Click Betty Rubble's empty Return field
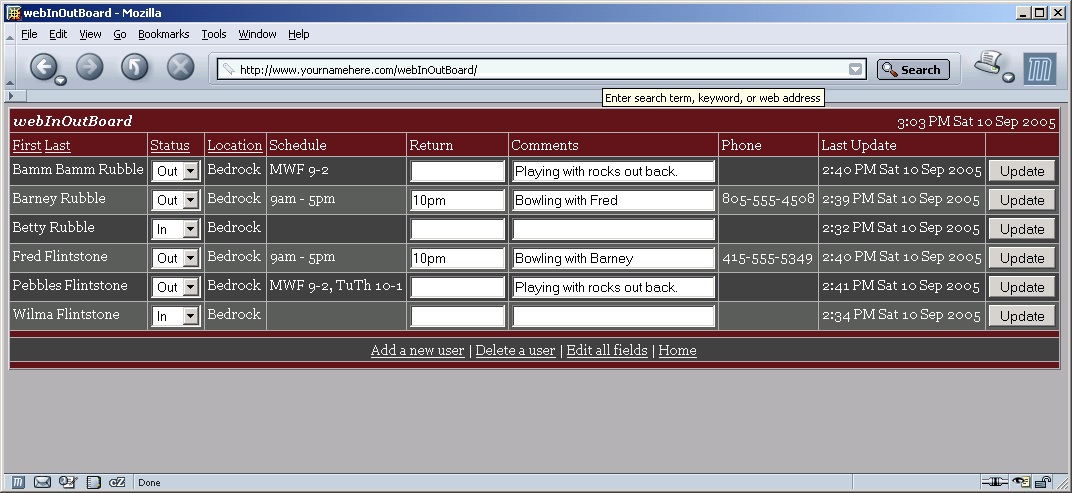 click(457, 229)
